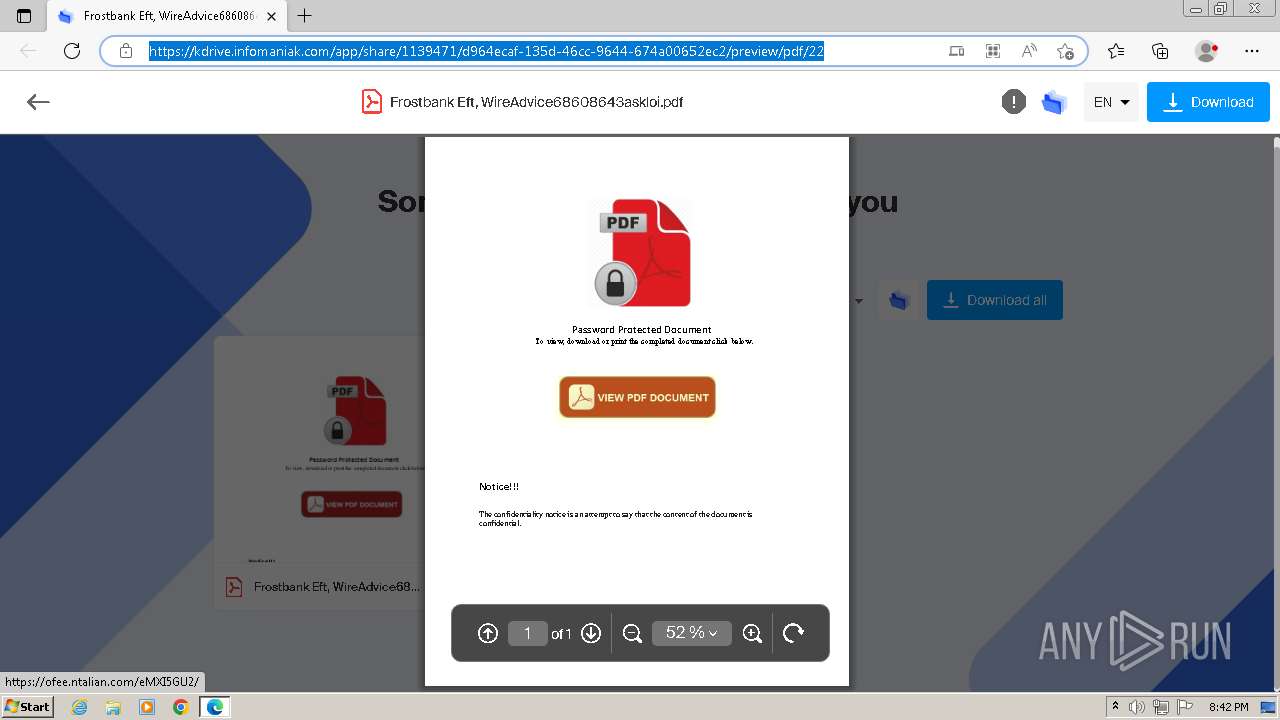Screen dimensions: 1280x720
Task: Select Edge browser in taskbar
Action: click(214, 707)
